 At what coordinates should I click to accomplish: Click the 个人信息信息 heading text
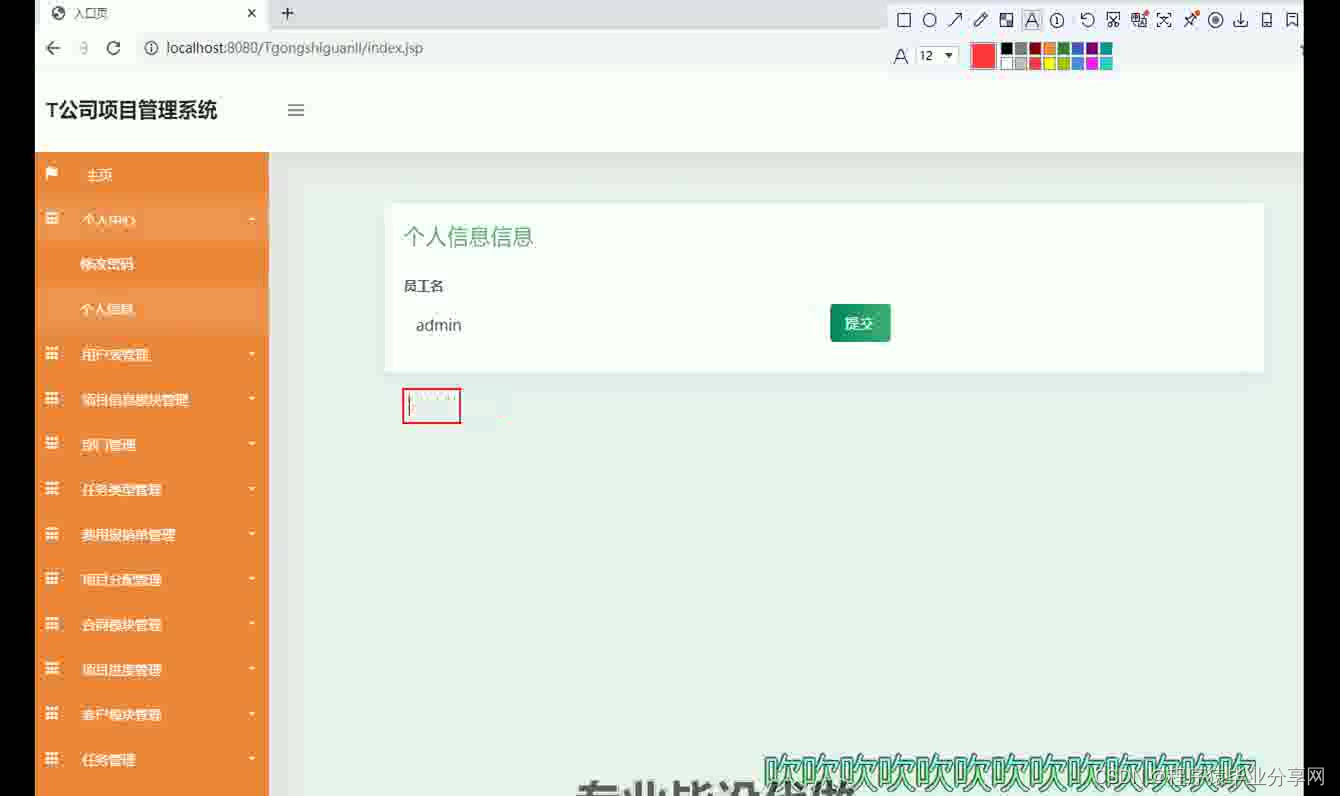468,237
